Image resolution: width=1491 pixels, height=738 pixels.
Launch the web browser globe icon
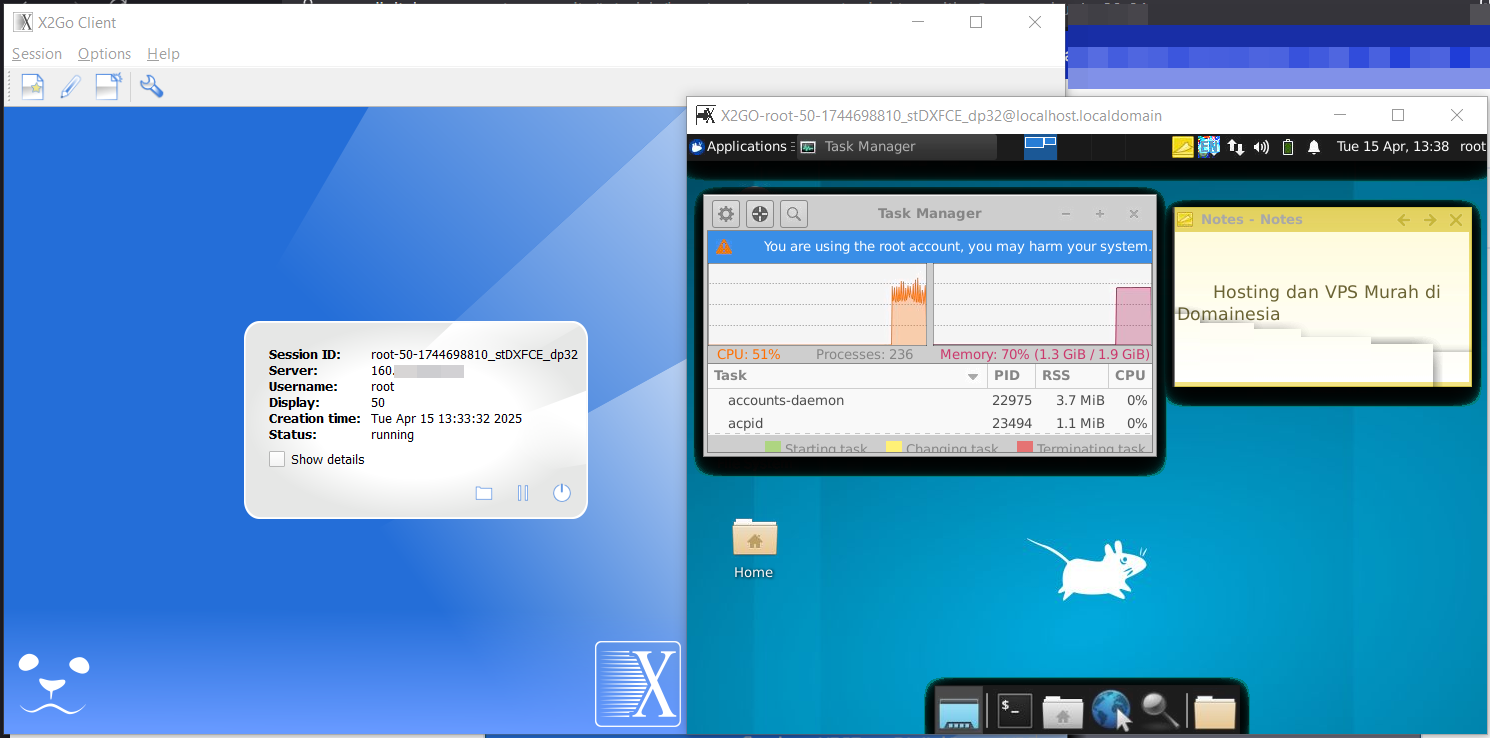1112,711
